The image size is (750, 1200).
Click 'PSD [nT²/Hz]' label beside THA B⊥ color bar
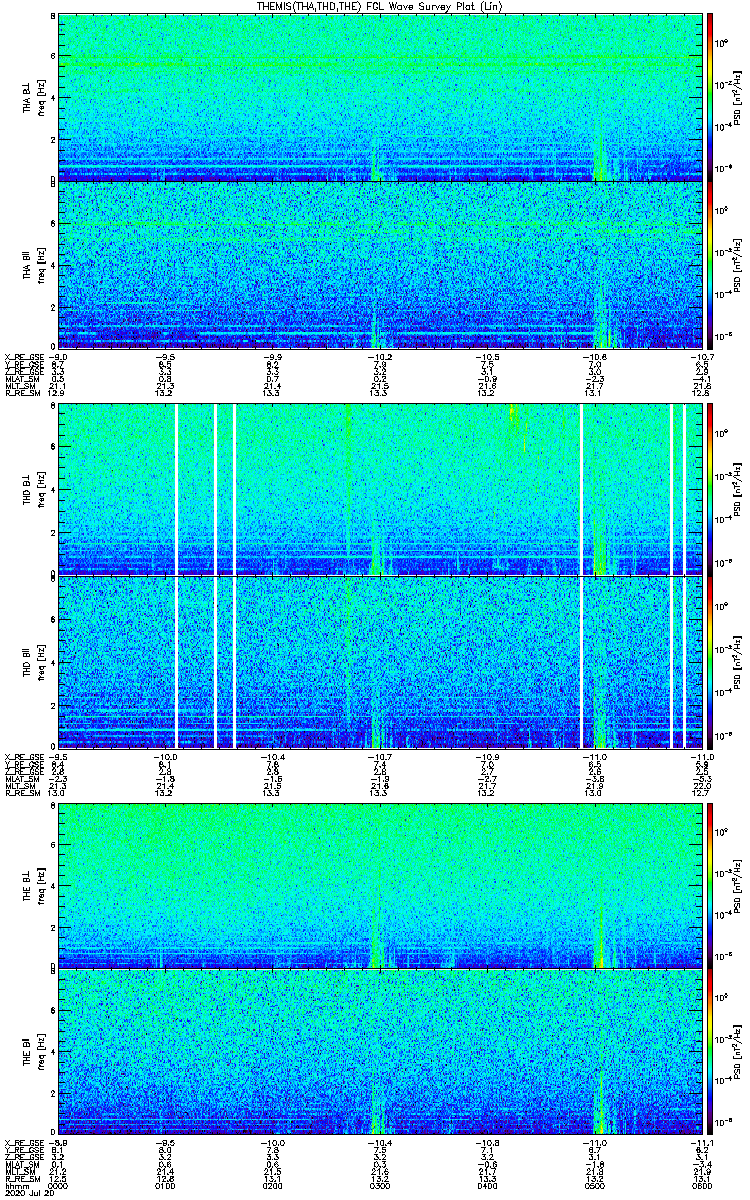coord(737,97)
